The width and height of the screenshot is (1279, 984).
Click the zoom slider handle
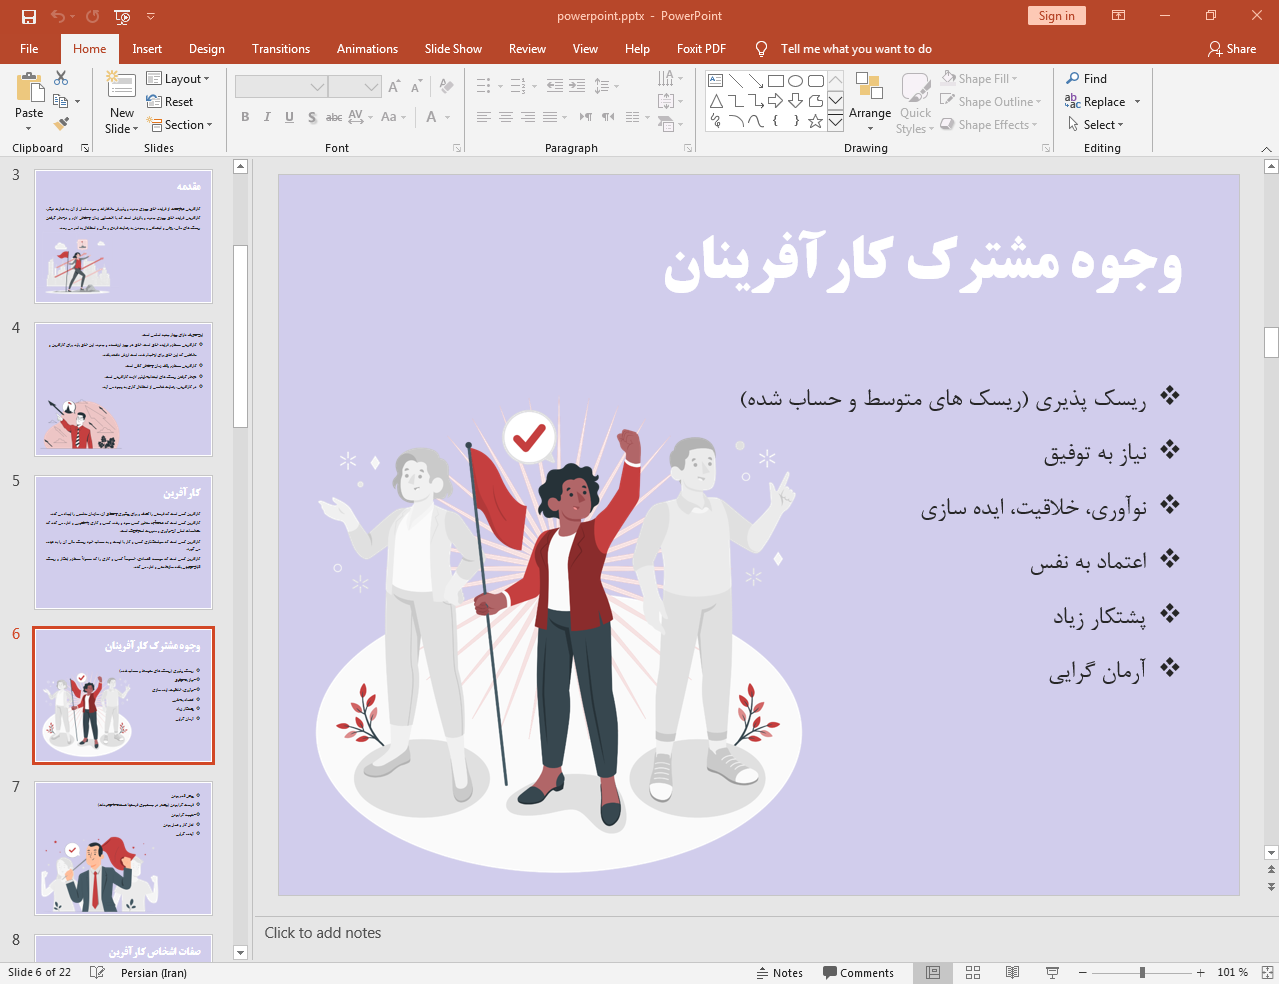point(1142,972)
